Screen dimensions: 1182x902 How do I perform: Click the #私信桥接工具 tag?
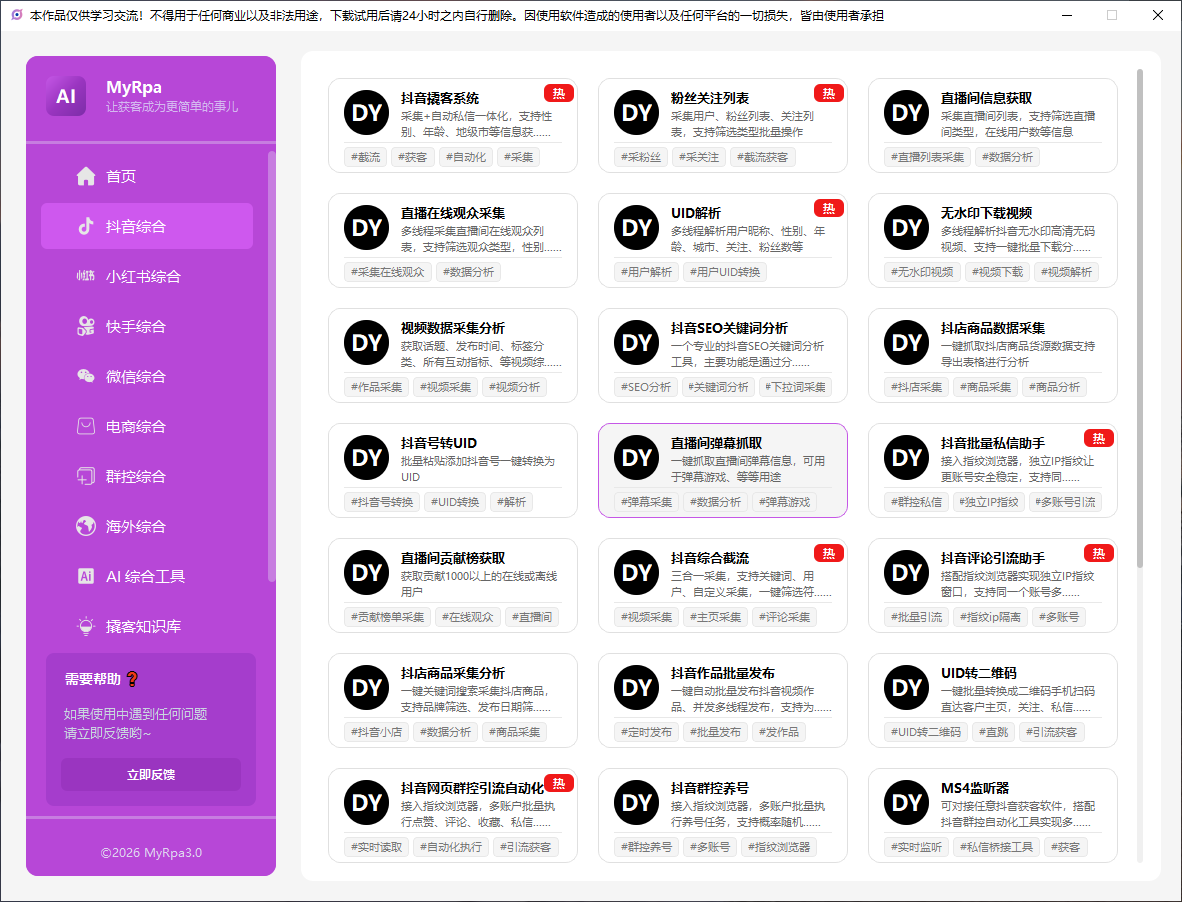click(x=997, y=847)
